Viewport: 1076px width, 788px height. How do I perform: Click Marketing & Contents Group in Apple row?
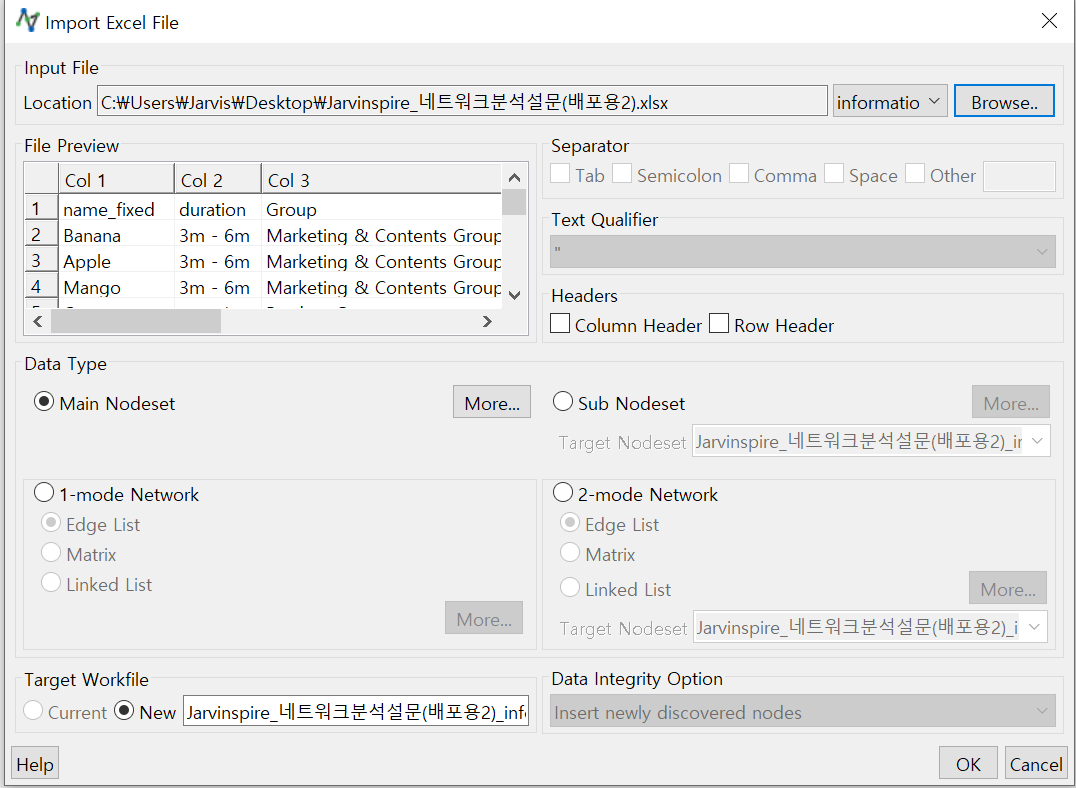pyautogui.click(x=382, y=261)
